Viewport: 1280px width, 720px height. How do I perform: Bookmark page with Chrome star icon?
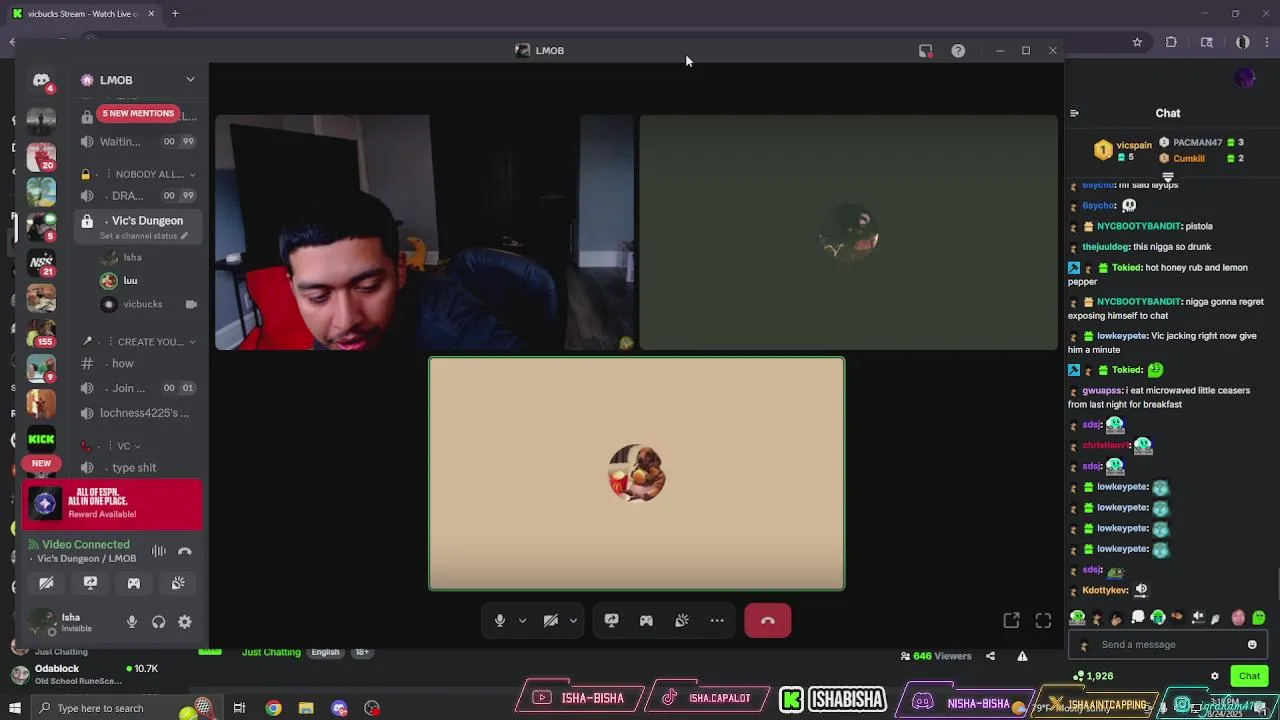pos(1137,42)
